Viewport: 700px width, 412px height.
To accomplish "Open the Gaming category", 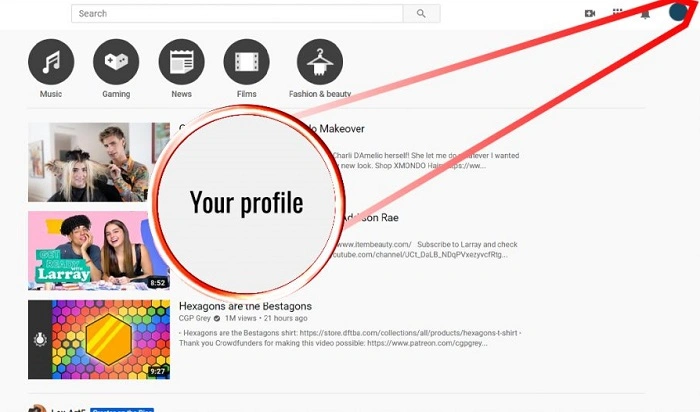I will coord(116,62).
